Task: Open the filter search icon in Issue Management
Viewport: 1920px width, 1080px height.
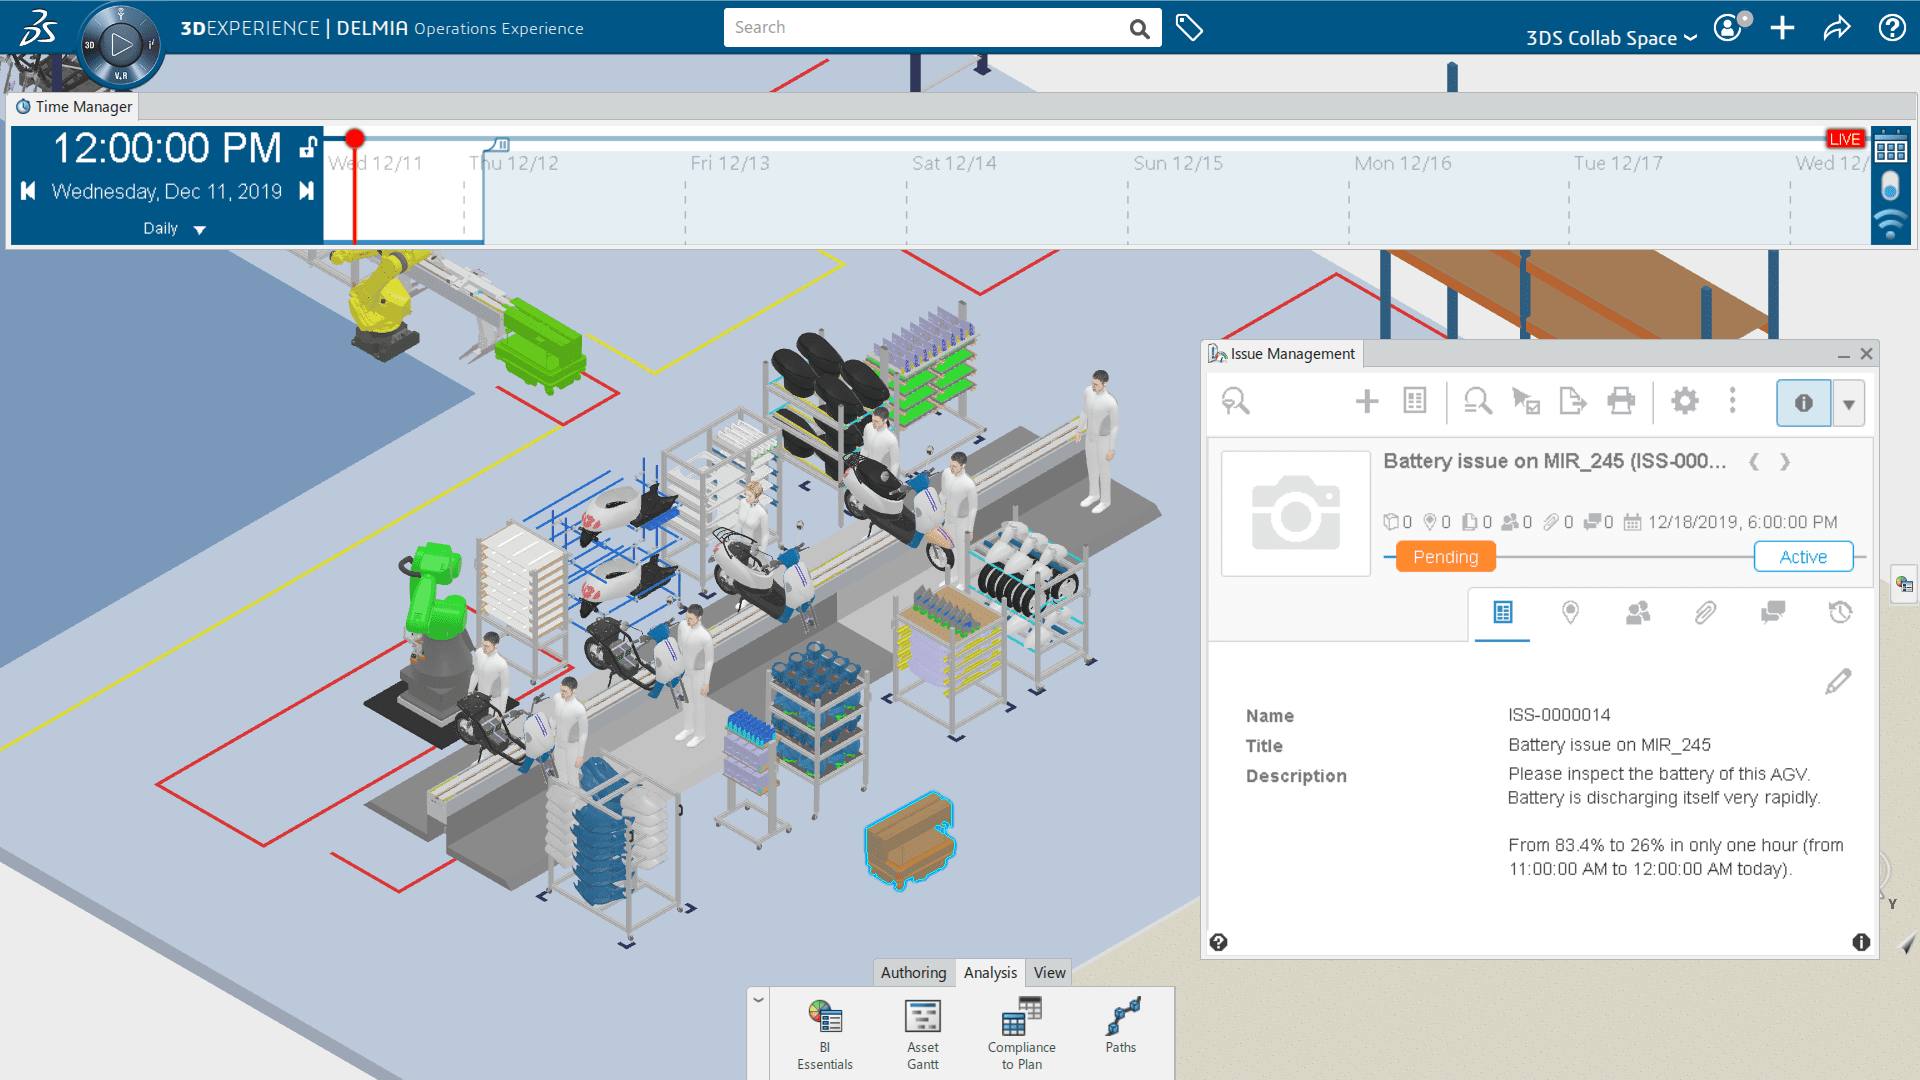Action: pyautogui.click(x=1235, y=402)
